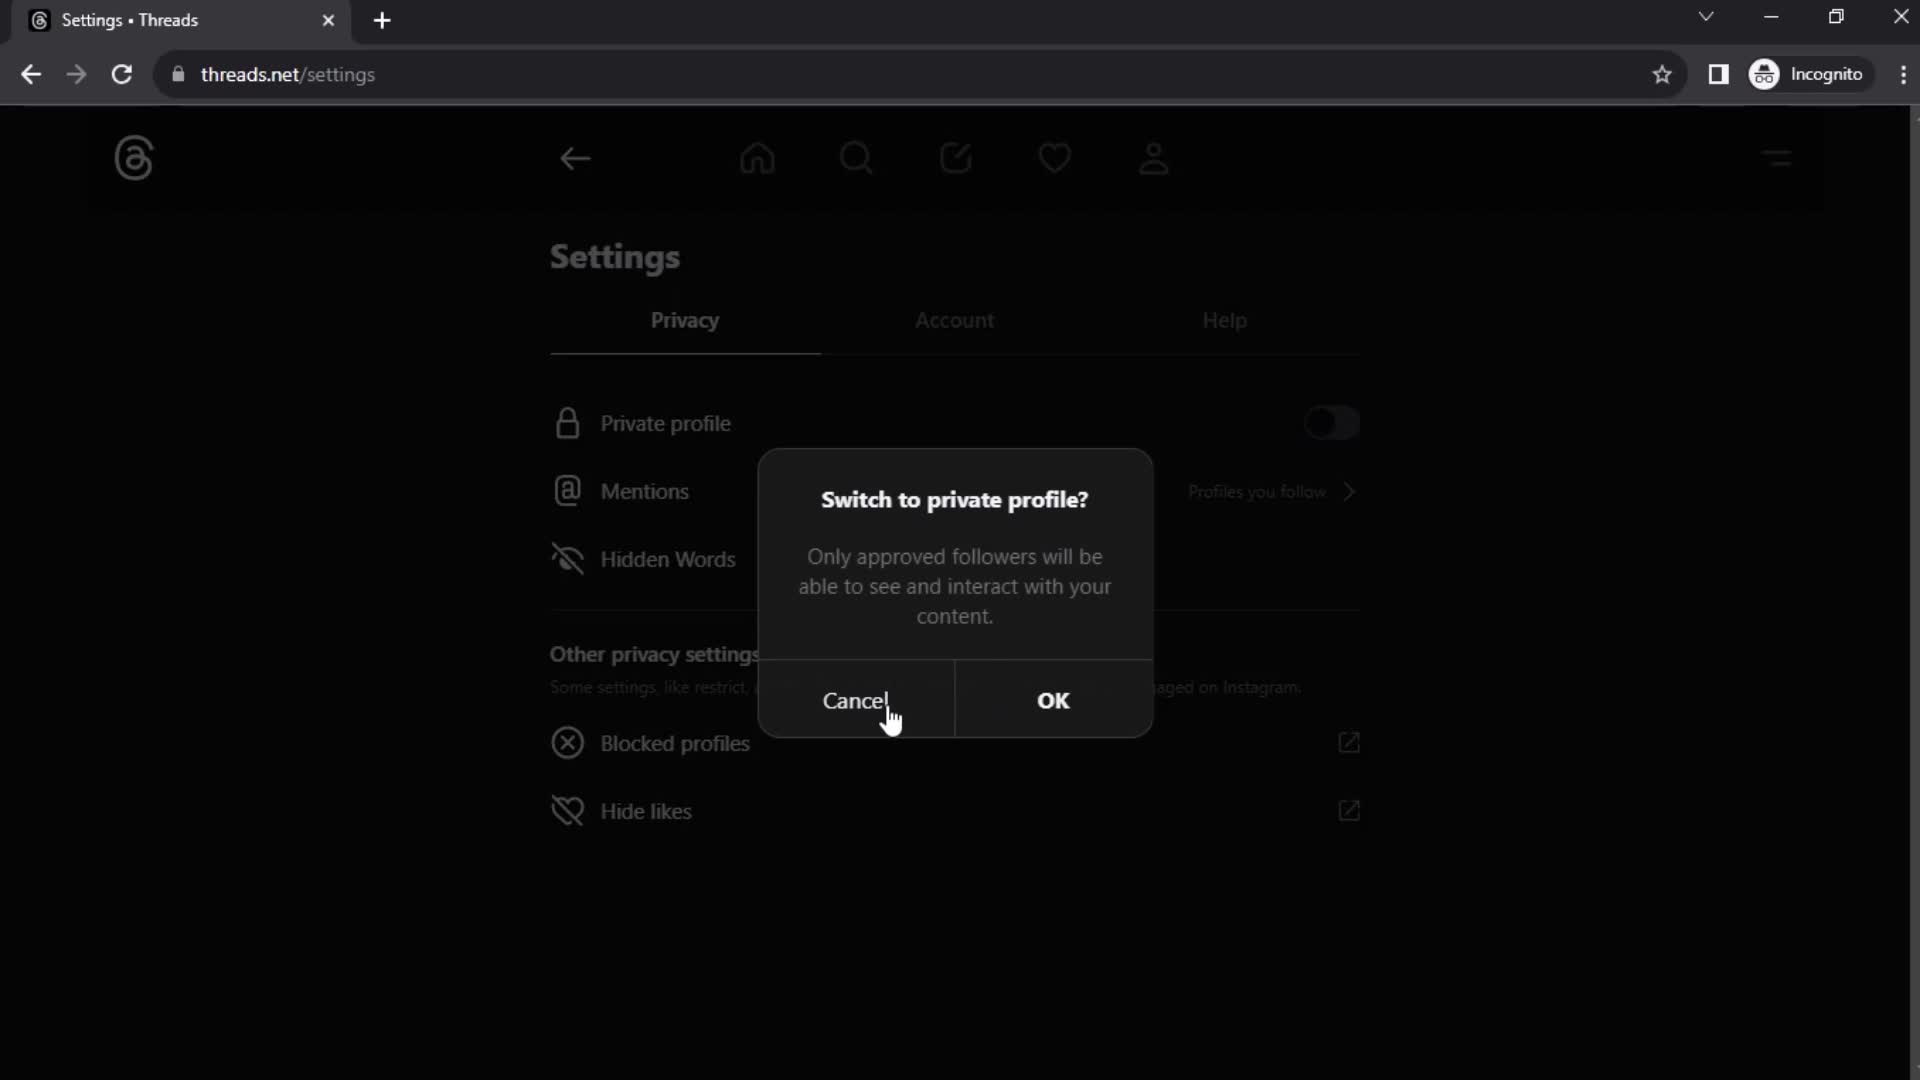Click the compose/post icon

956,158
